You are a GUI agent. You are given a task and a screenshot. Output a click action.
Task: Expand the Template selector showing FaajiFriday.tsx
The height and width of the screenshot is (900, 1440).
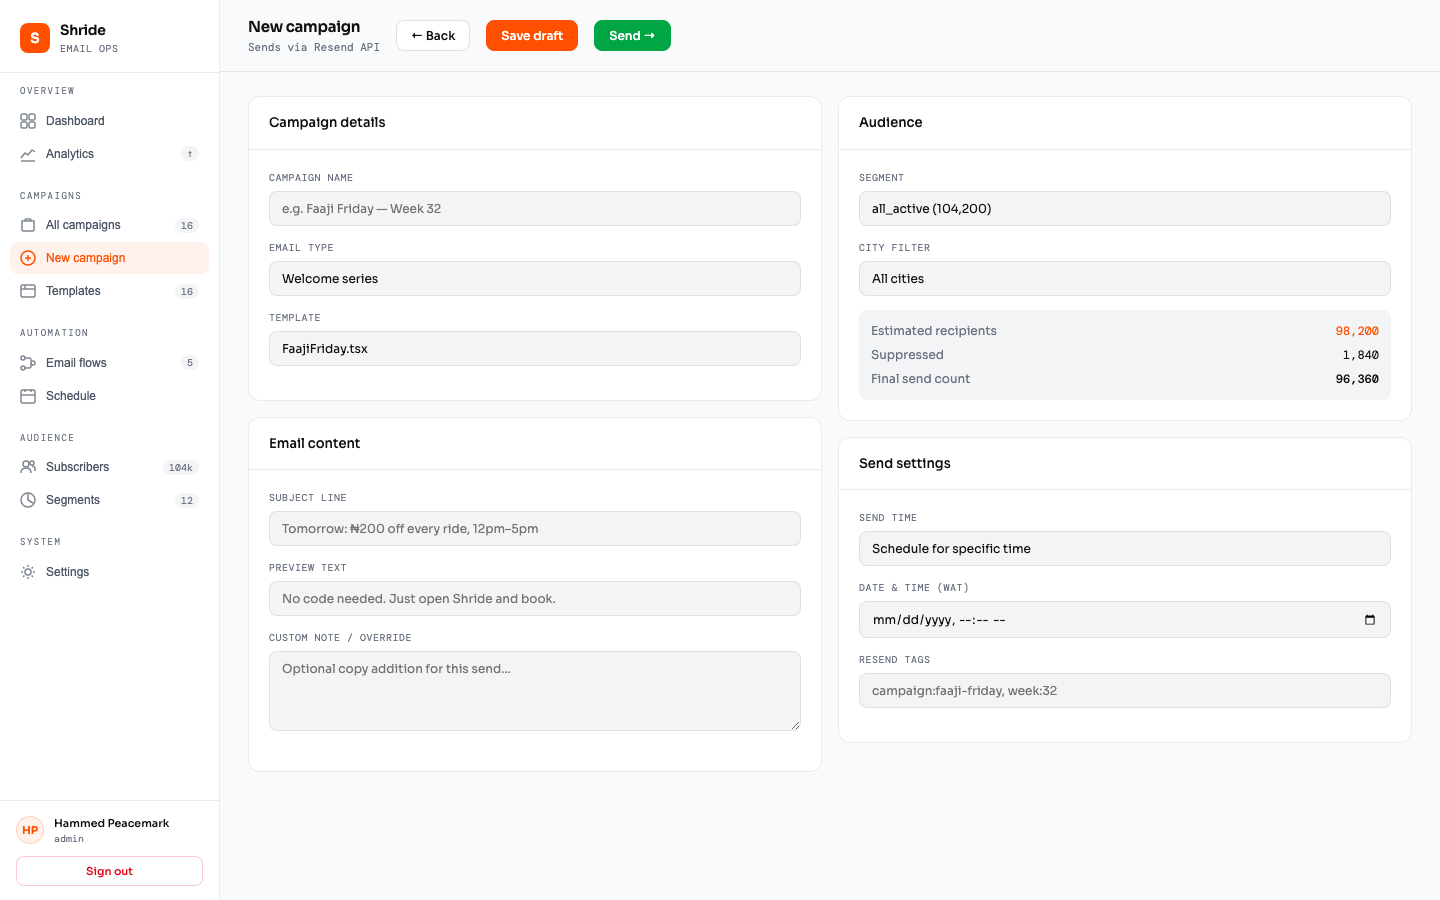point(534,349)
